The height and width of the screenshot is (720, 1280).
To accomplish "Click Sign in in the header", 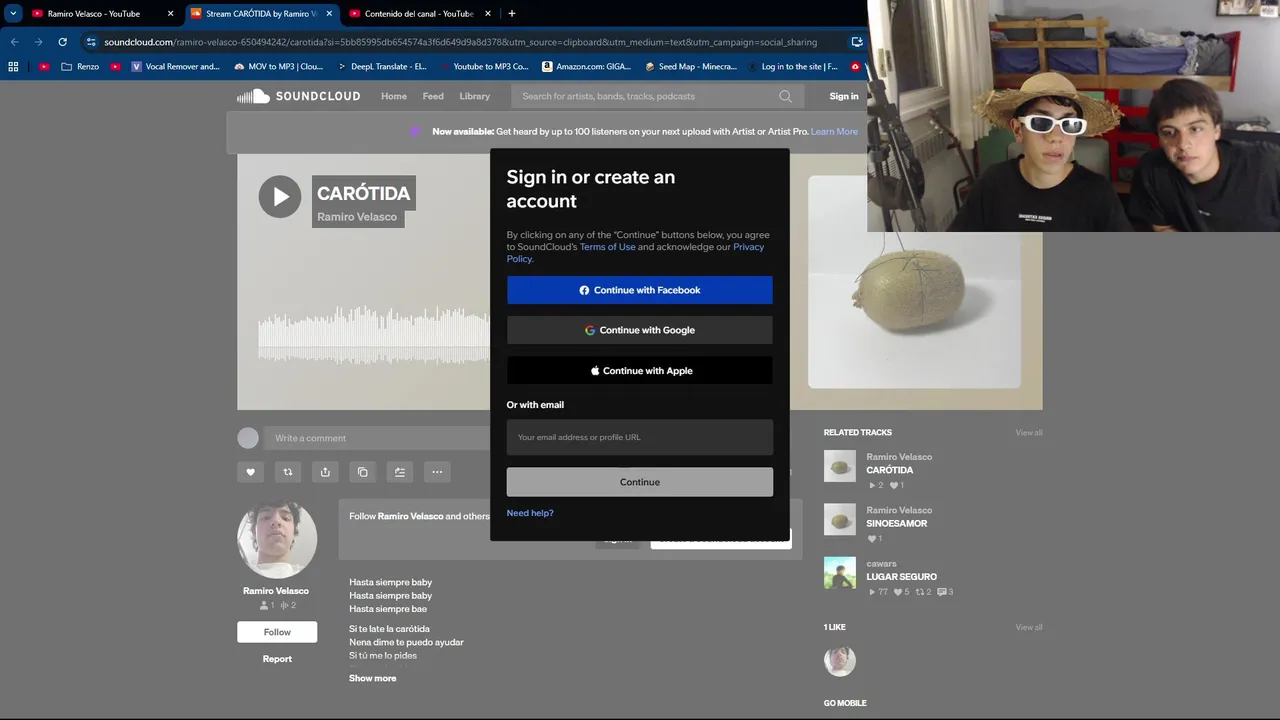I will point(844,96).
